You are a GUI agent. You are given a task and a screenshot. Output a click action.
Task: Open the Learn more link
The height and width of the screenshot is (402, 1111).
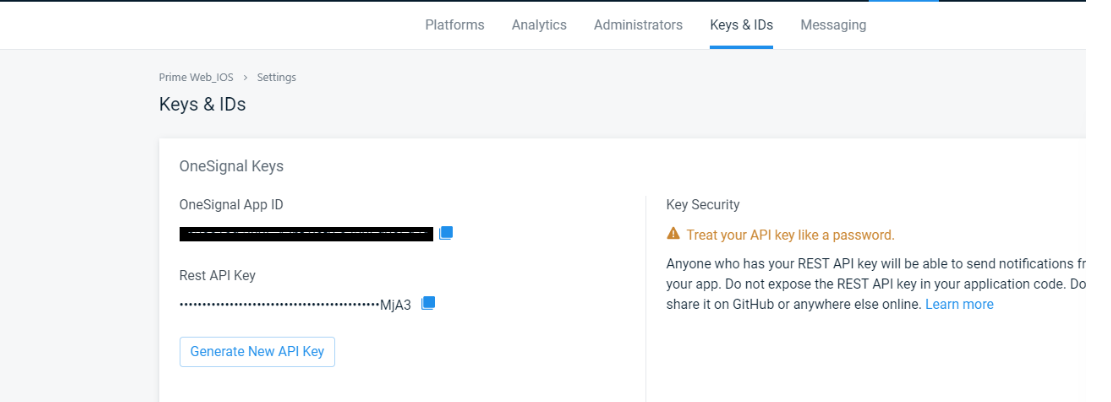tap(959, 304)
